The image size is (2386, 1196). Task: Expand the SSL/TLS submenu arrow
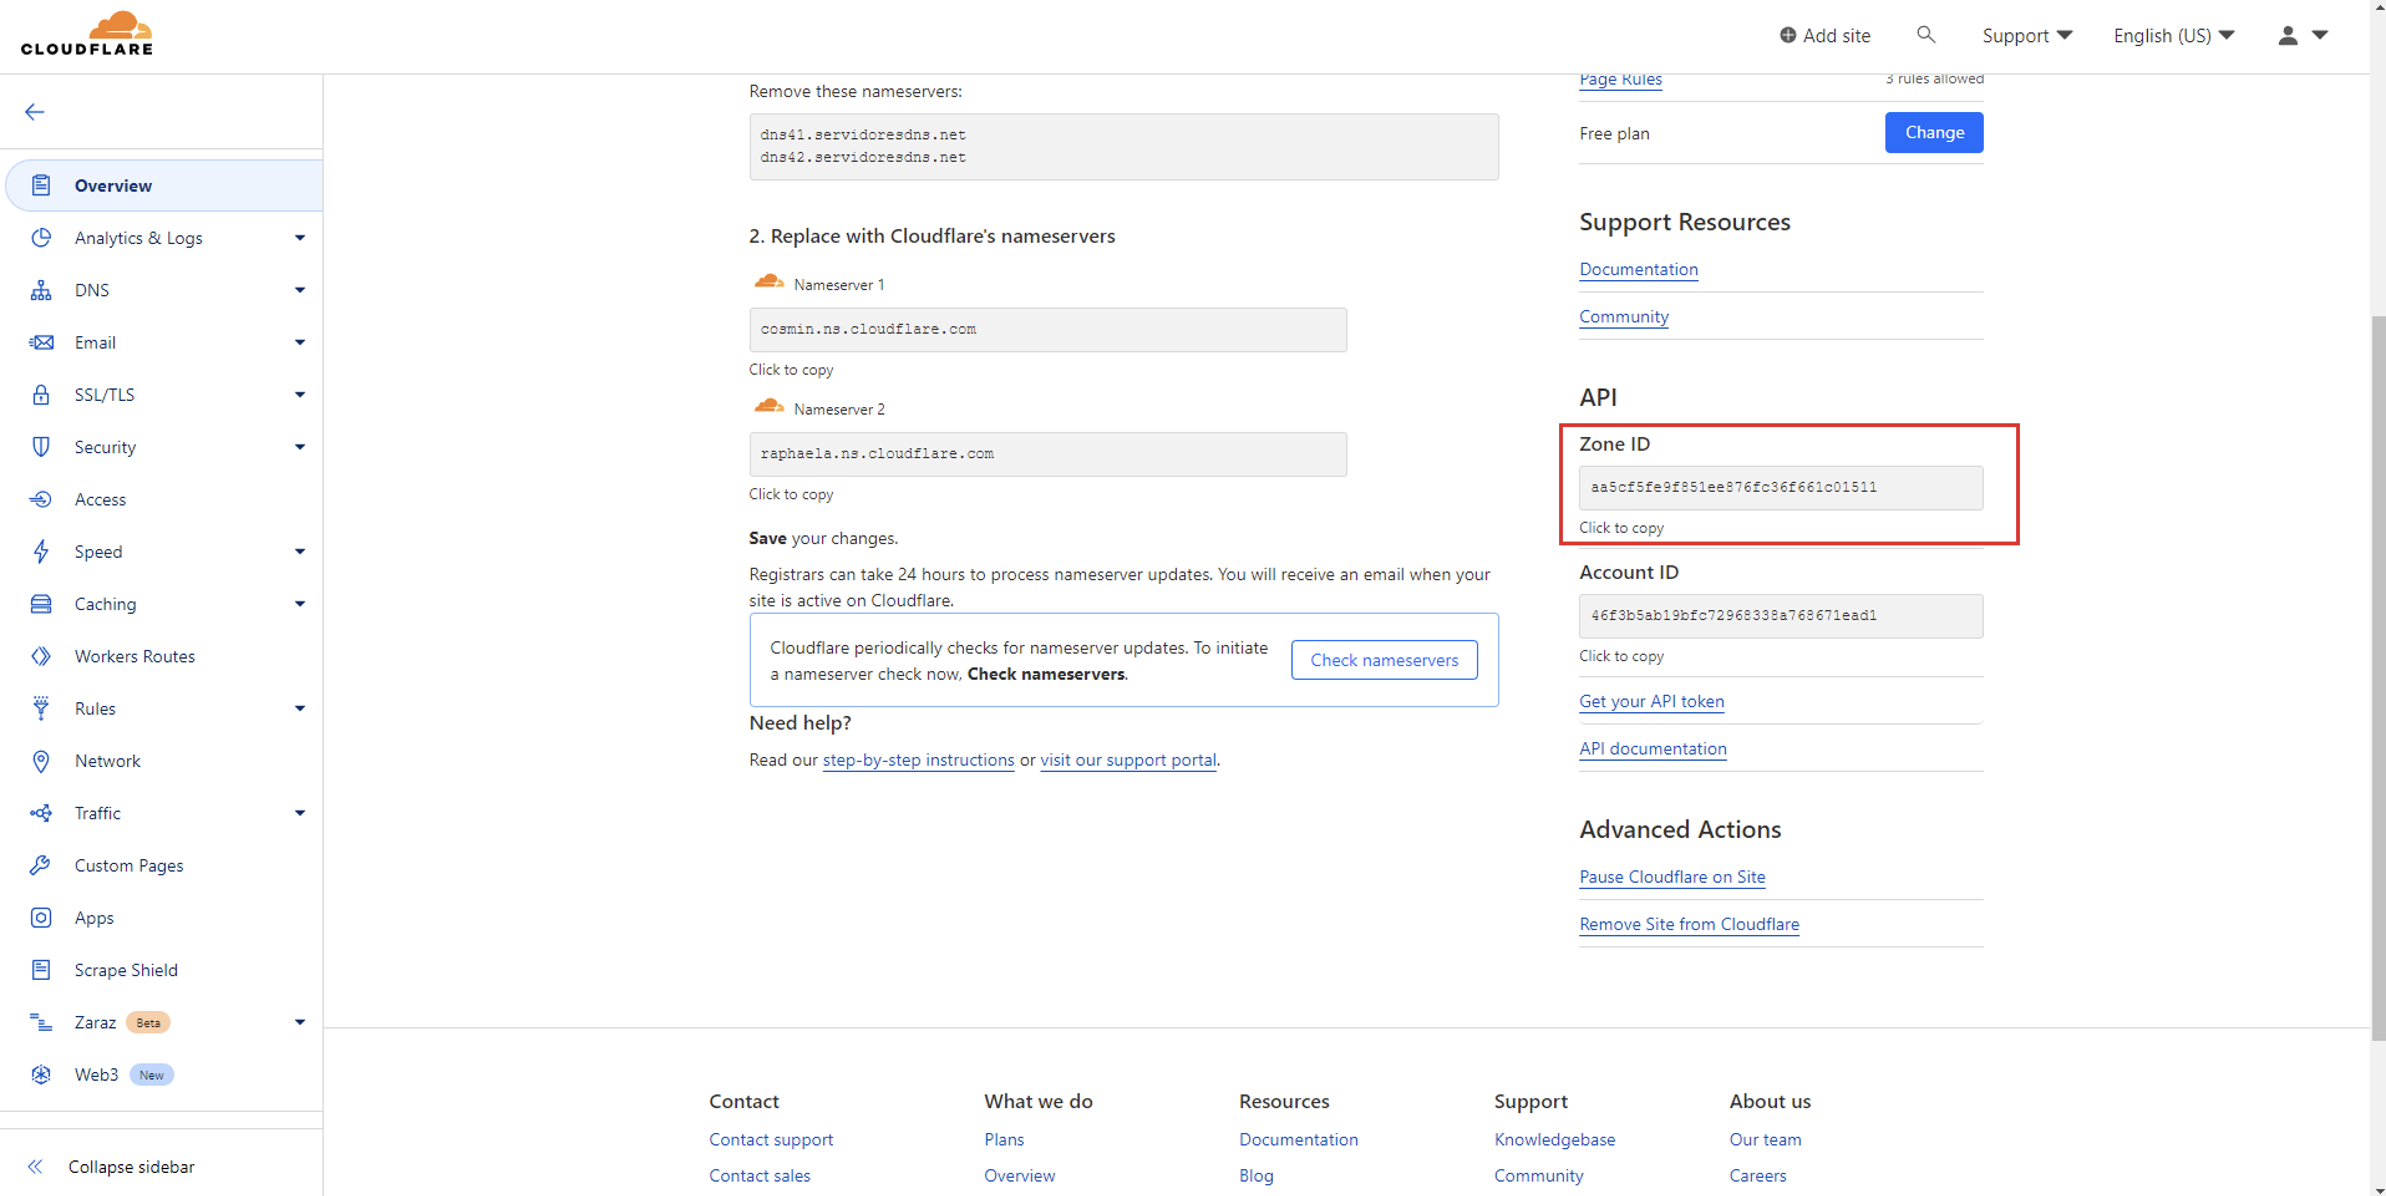point(300,395)
